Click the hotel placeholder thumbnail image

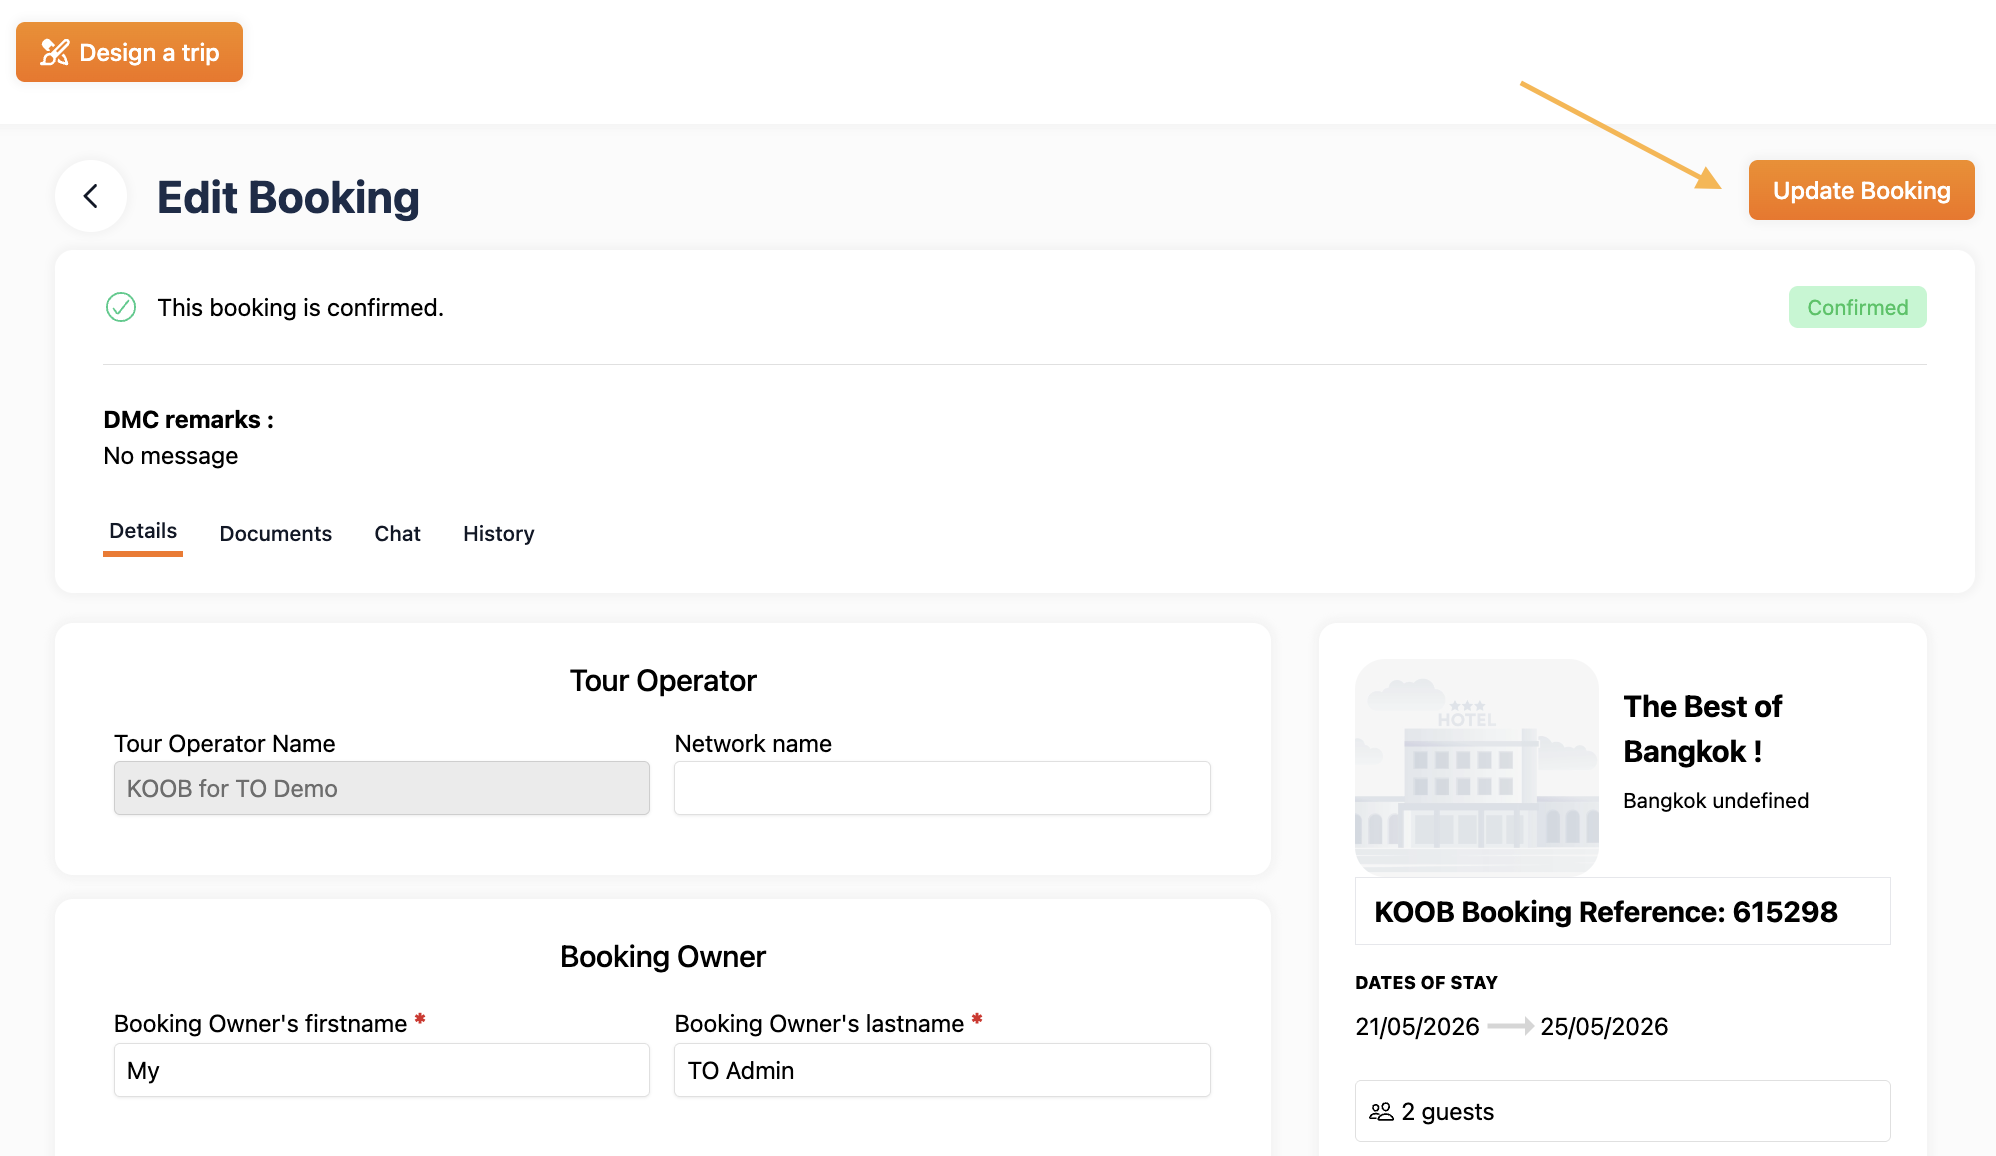[1476, 766]
